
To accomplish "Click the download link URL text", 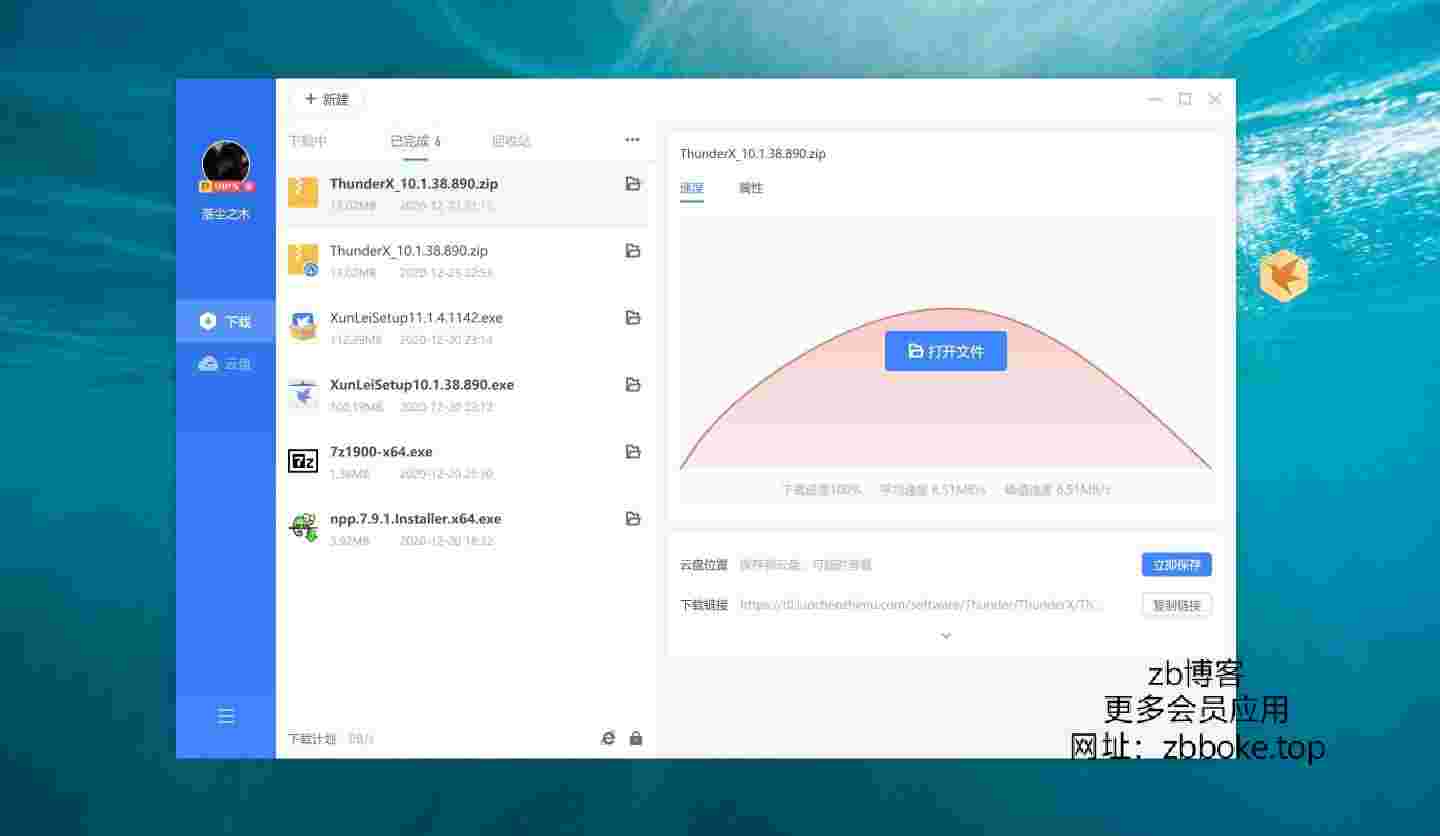I will coord(921,605).
